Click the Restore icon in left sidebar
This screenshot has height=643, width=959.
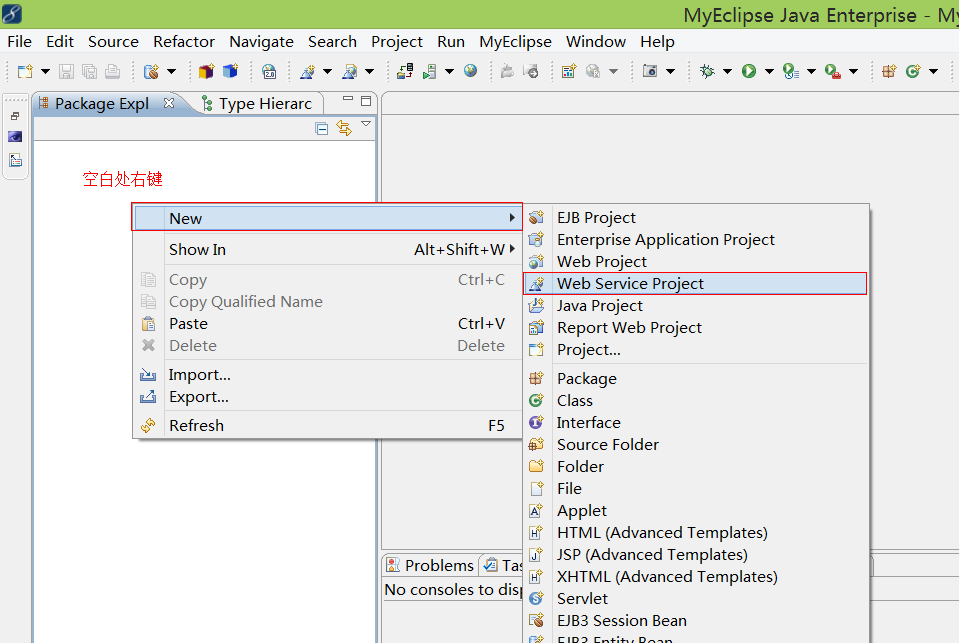click(15, 116)
